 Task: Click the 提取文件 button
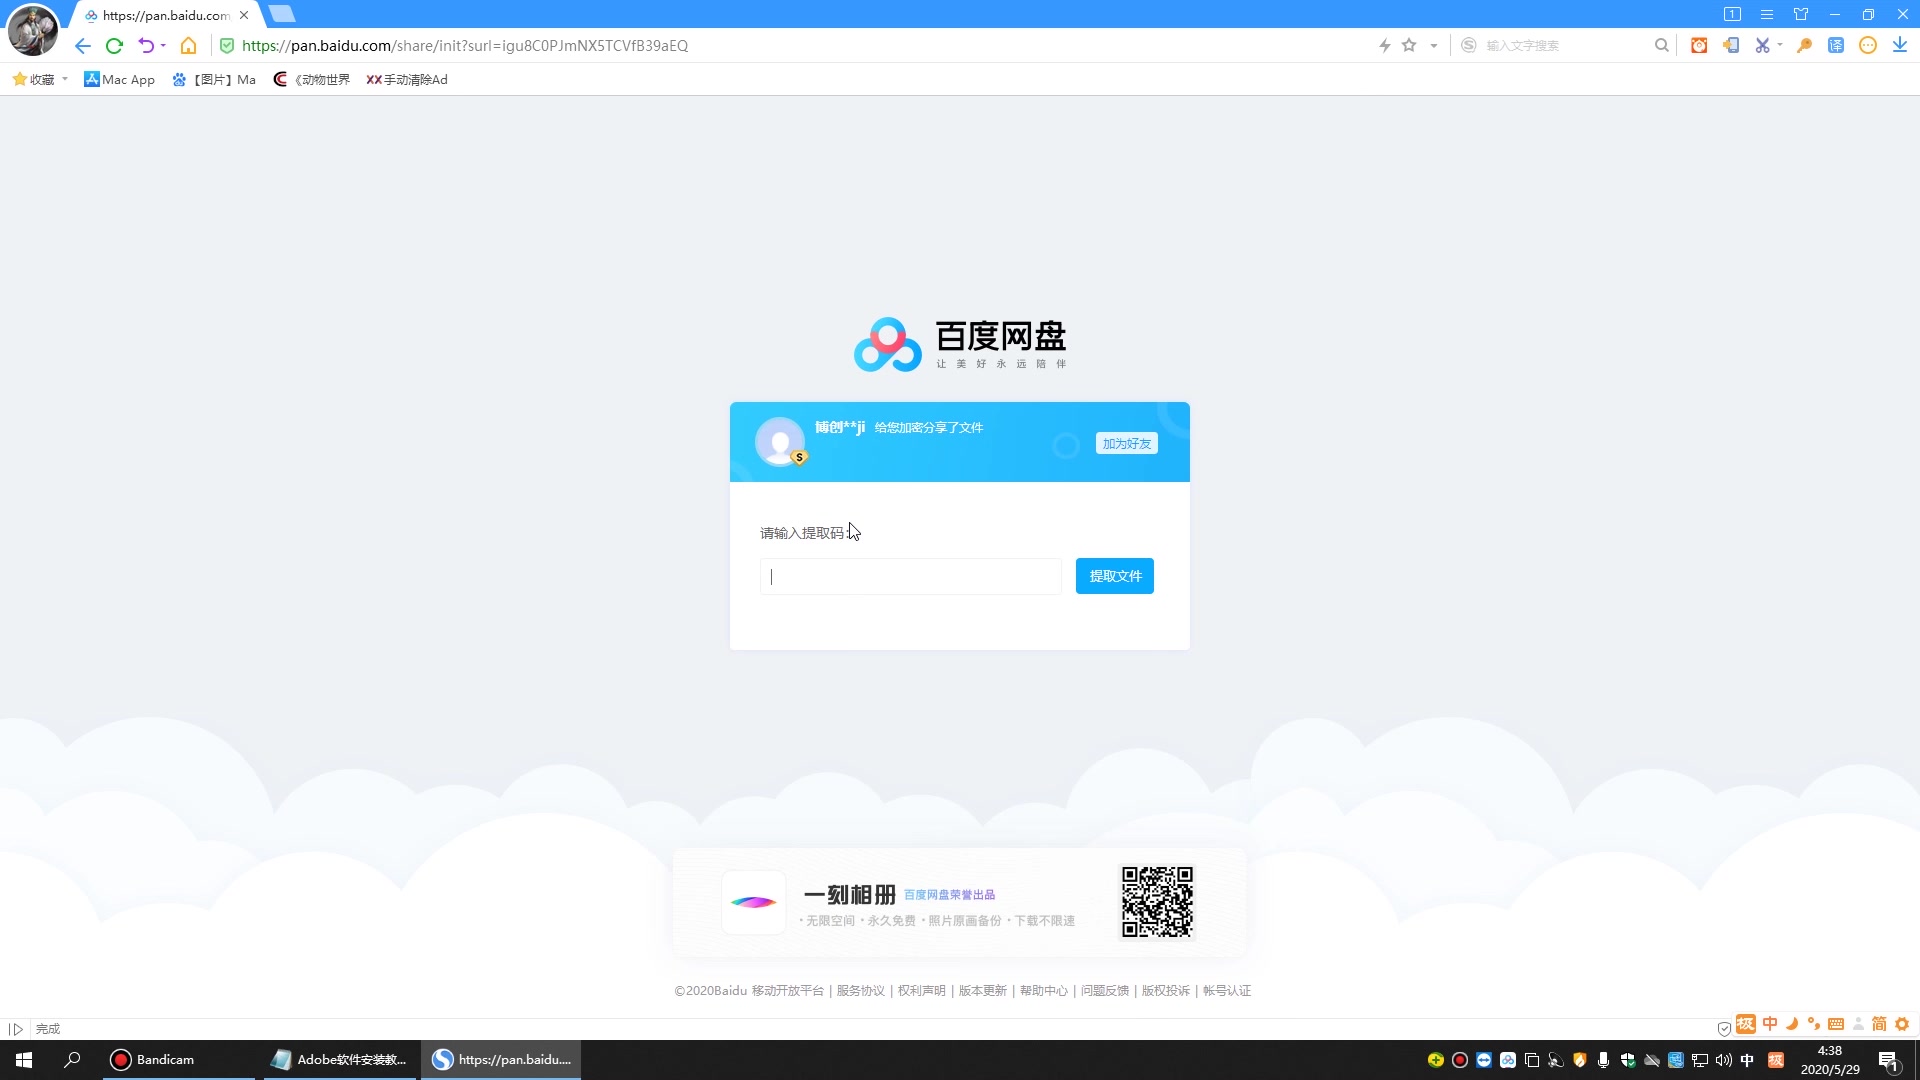tap(1115, 576)
